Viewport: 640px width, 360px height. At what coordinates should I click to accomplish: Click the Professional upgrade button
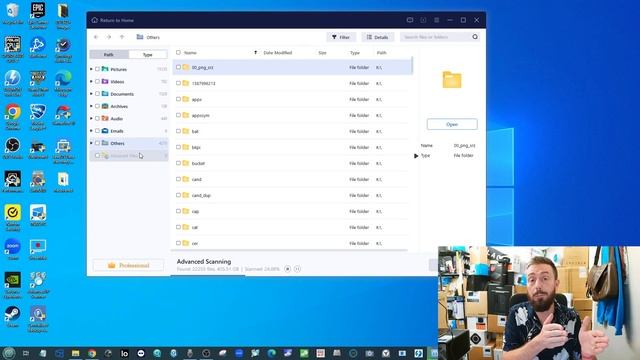128,265
